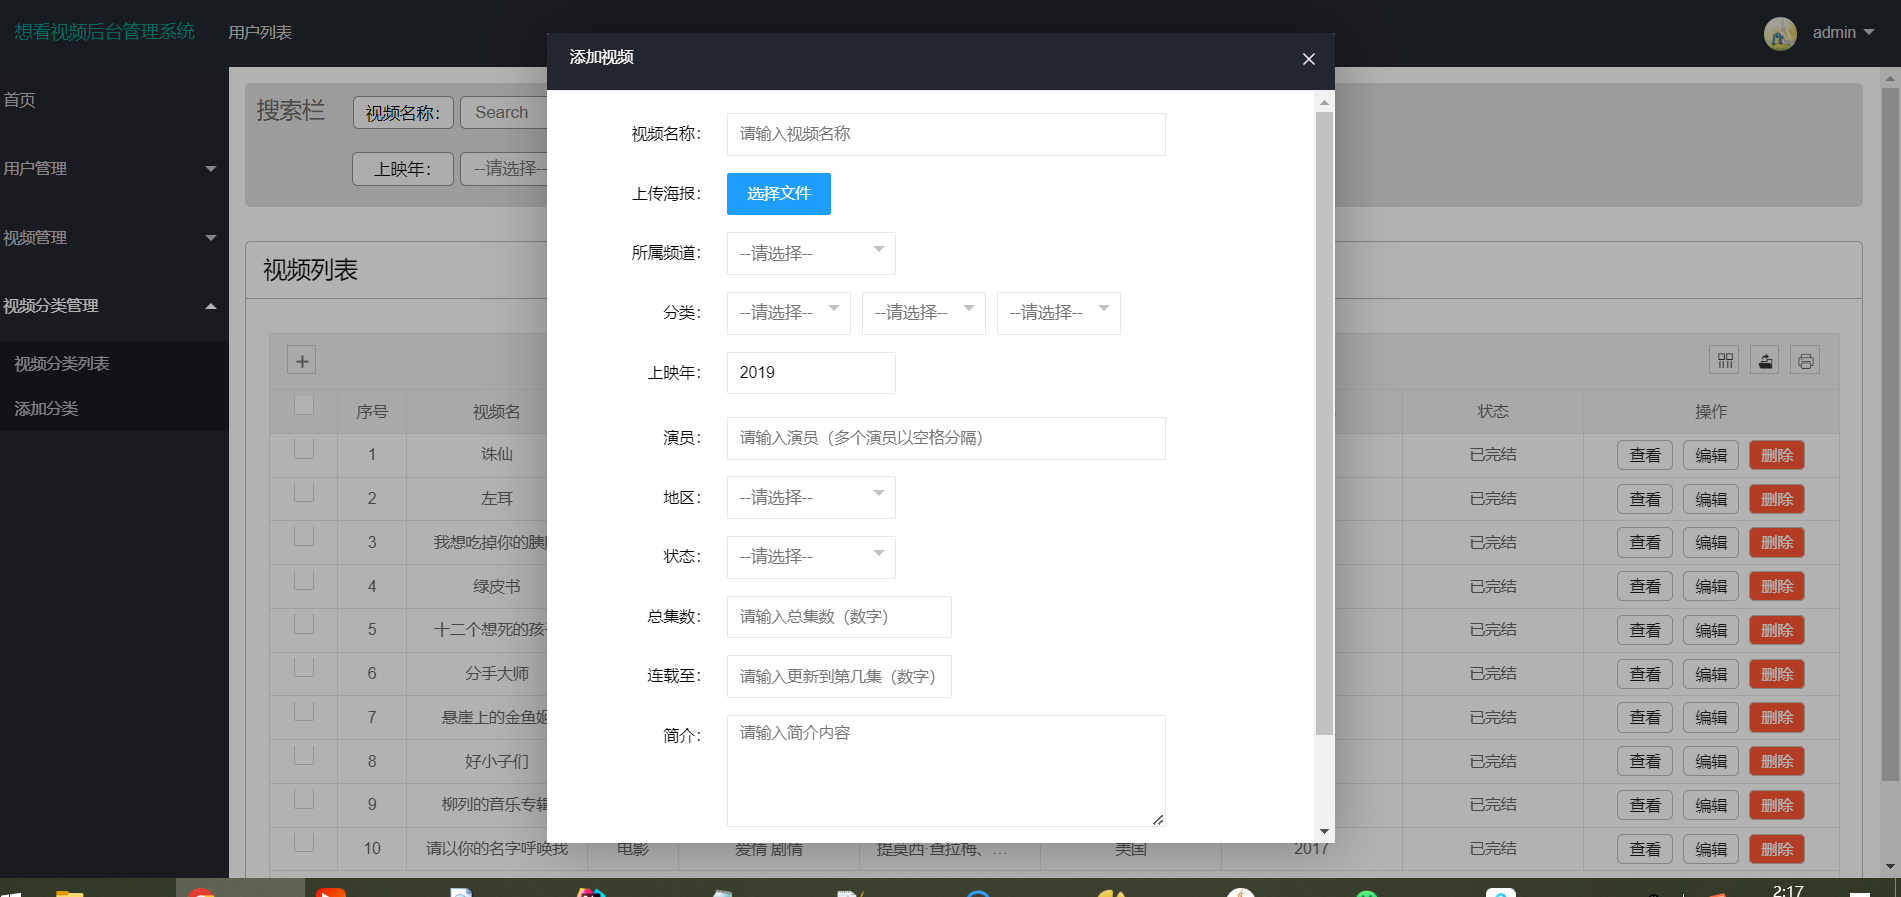Open 添加分类 submenu item
Screen dimensions: 1901x897
tap(46, 409)
